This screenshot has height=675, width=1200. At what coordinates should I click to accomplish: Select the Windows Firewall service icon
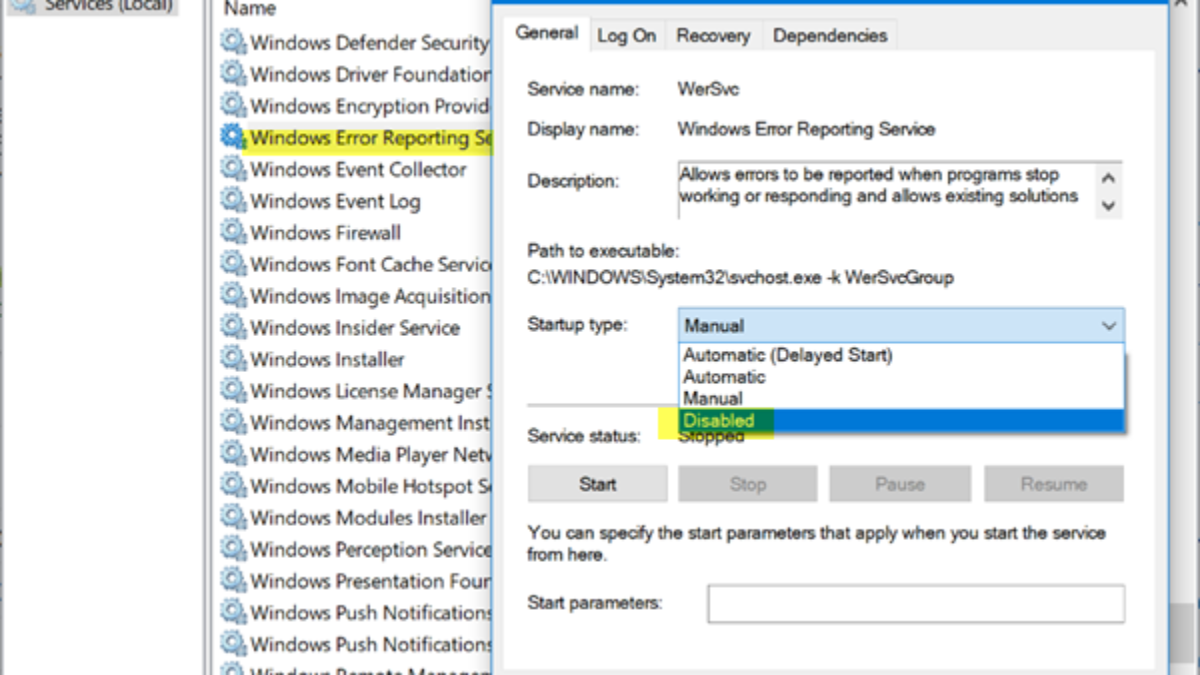(x=233, y=233)
